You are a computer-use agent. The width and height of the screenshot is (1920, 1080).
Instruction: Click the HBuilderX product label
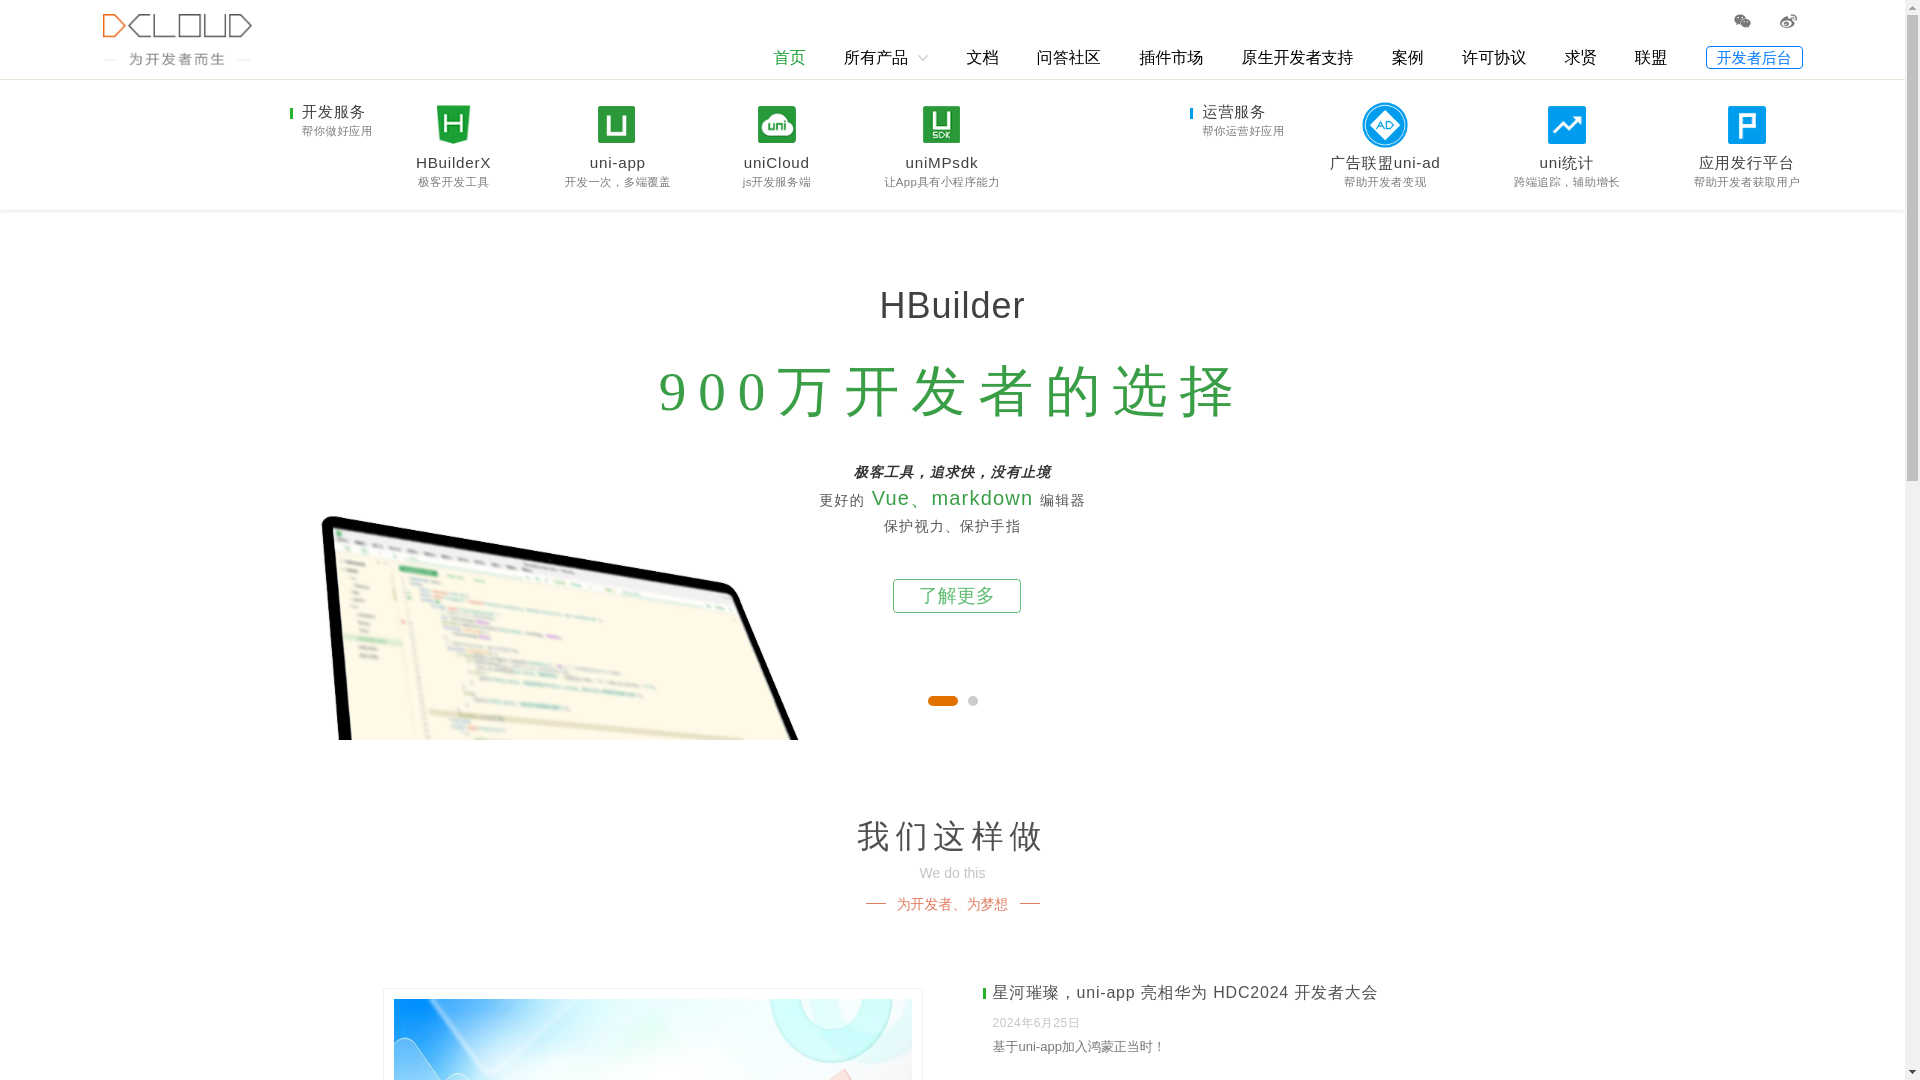pyautogui.click(x=453, y=163)
